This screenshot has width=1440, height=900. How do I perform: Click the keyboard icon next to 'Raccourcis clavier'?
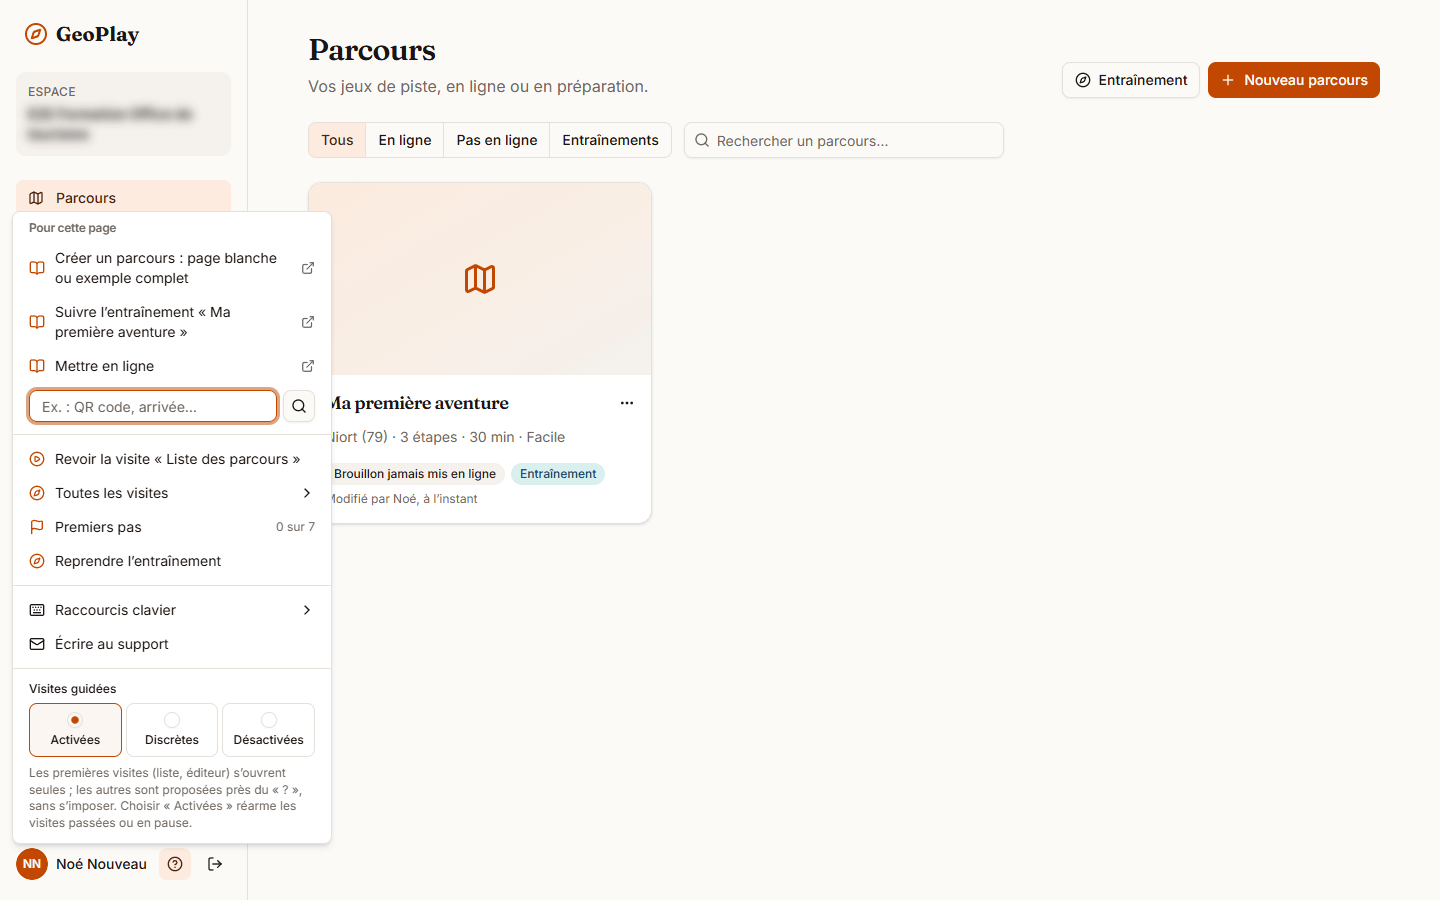pos(37,610)
